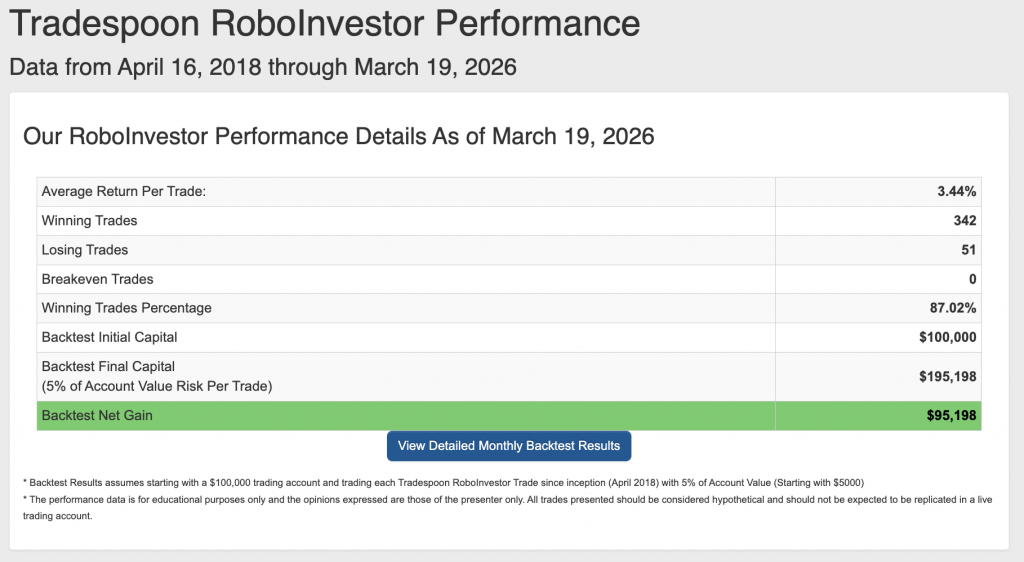This screenshot has width=1024, height=562.
Task: Click the RoboInvestor Performance Details section heading
Action: pos(338,136)
